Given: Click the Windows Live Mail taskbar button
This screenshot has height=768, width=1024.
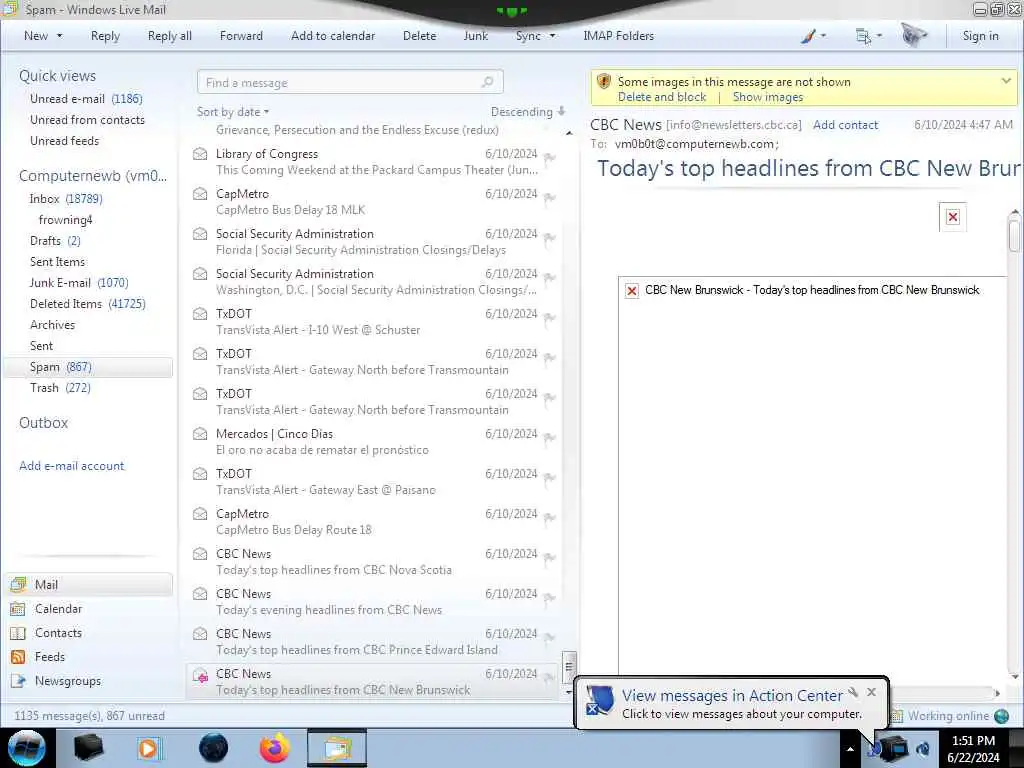Looking at the screenshot, I should (337, 748).
